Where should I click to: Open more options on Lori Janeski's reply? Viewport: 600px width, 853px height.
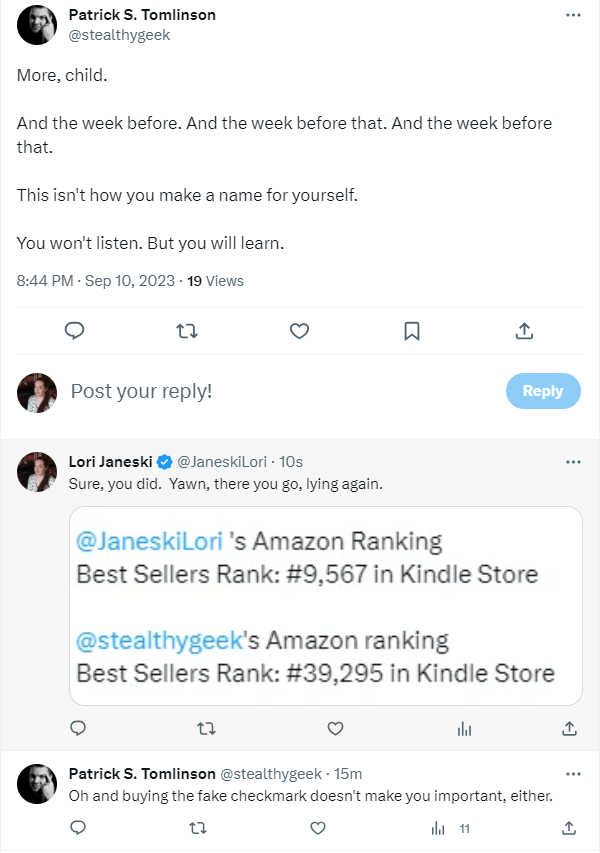(572, 462)
